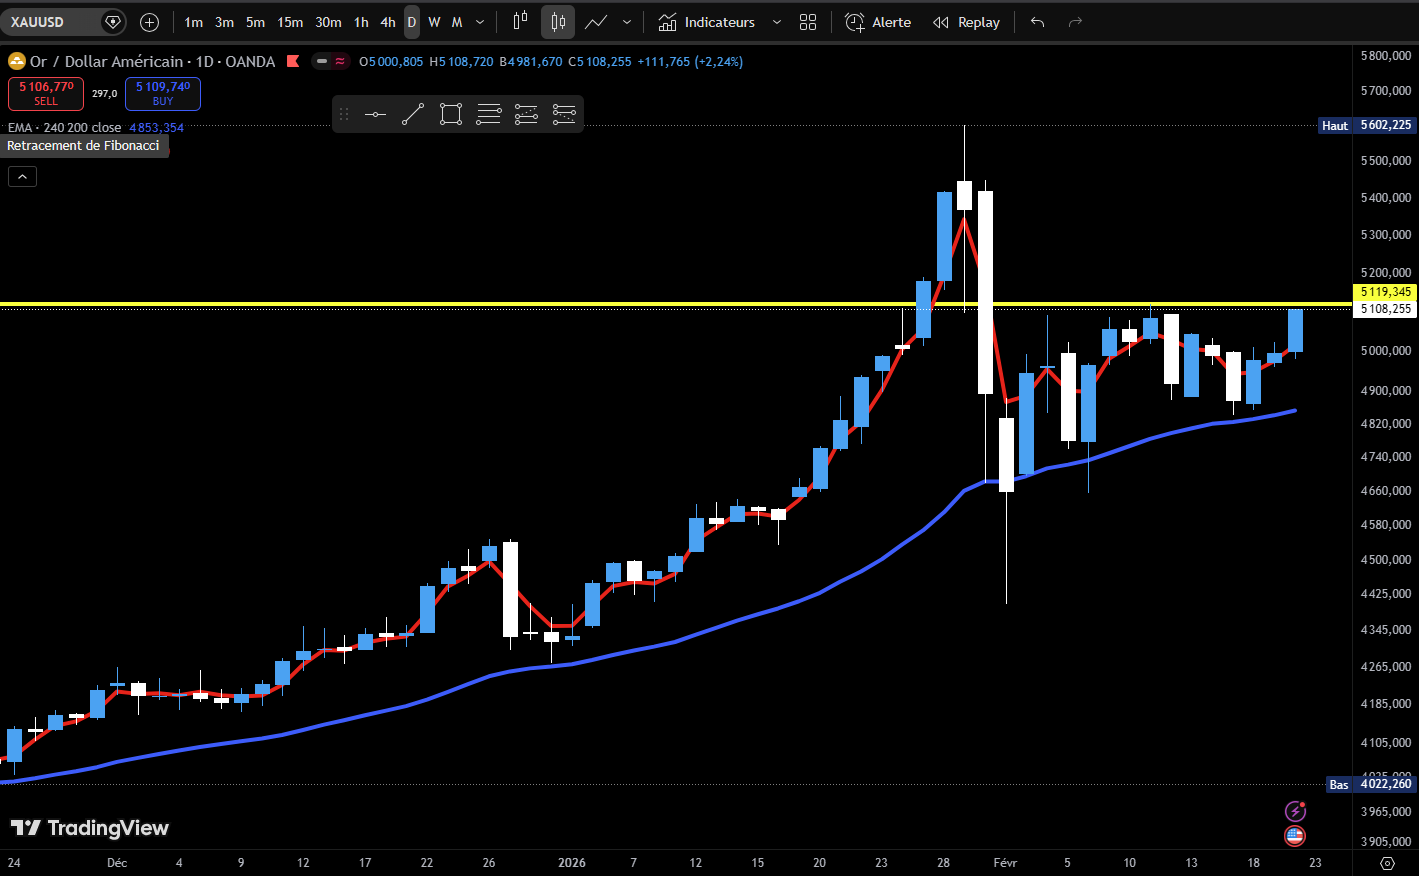Click the red SELL button
Image resolution: width=1419 pixels, height=876 pixels.
(x=46, y=93)
